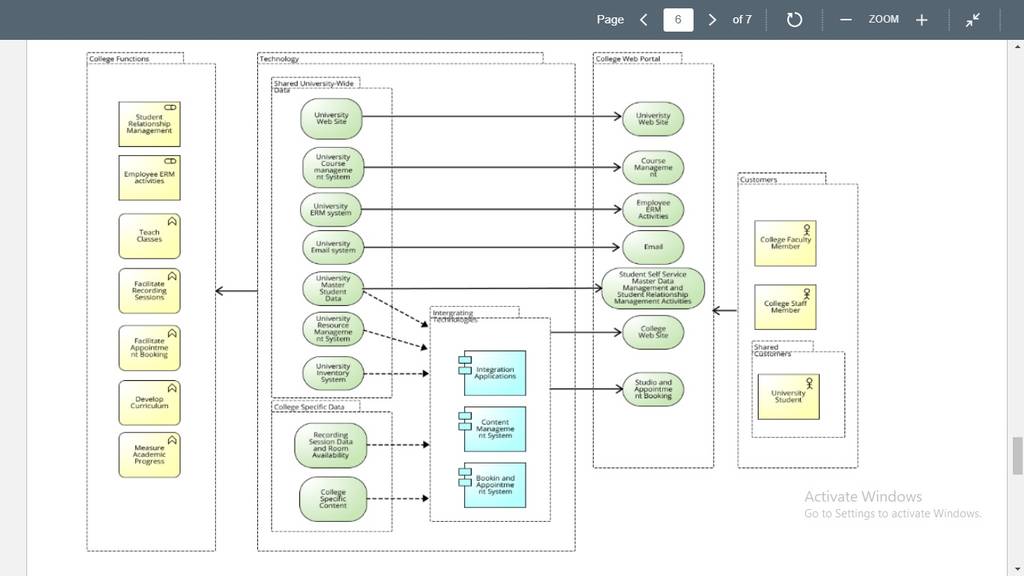Click the Employee ERM Activities portal node

(x=653, y=210)
